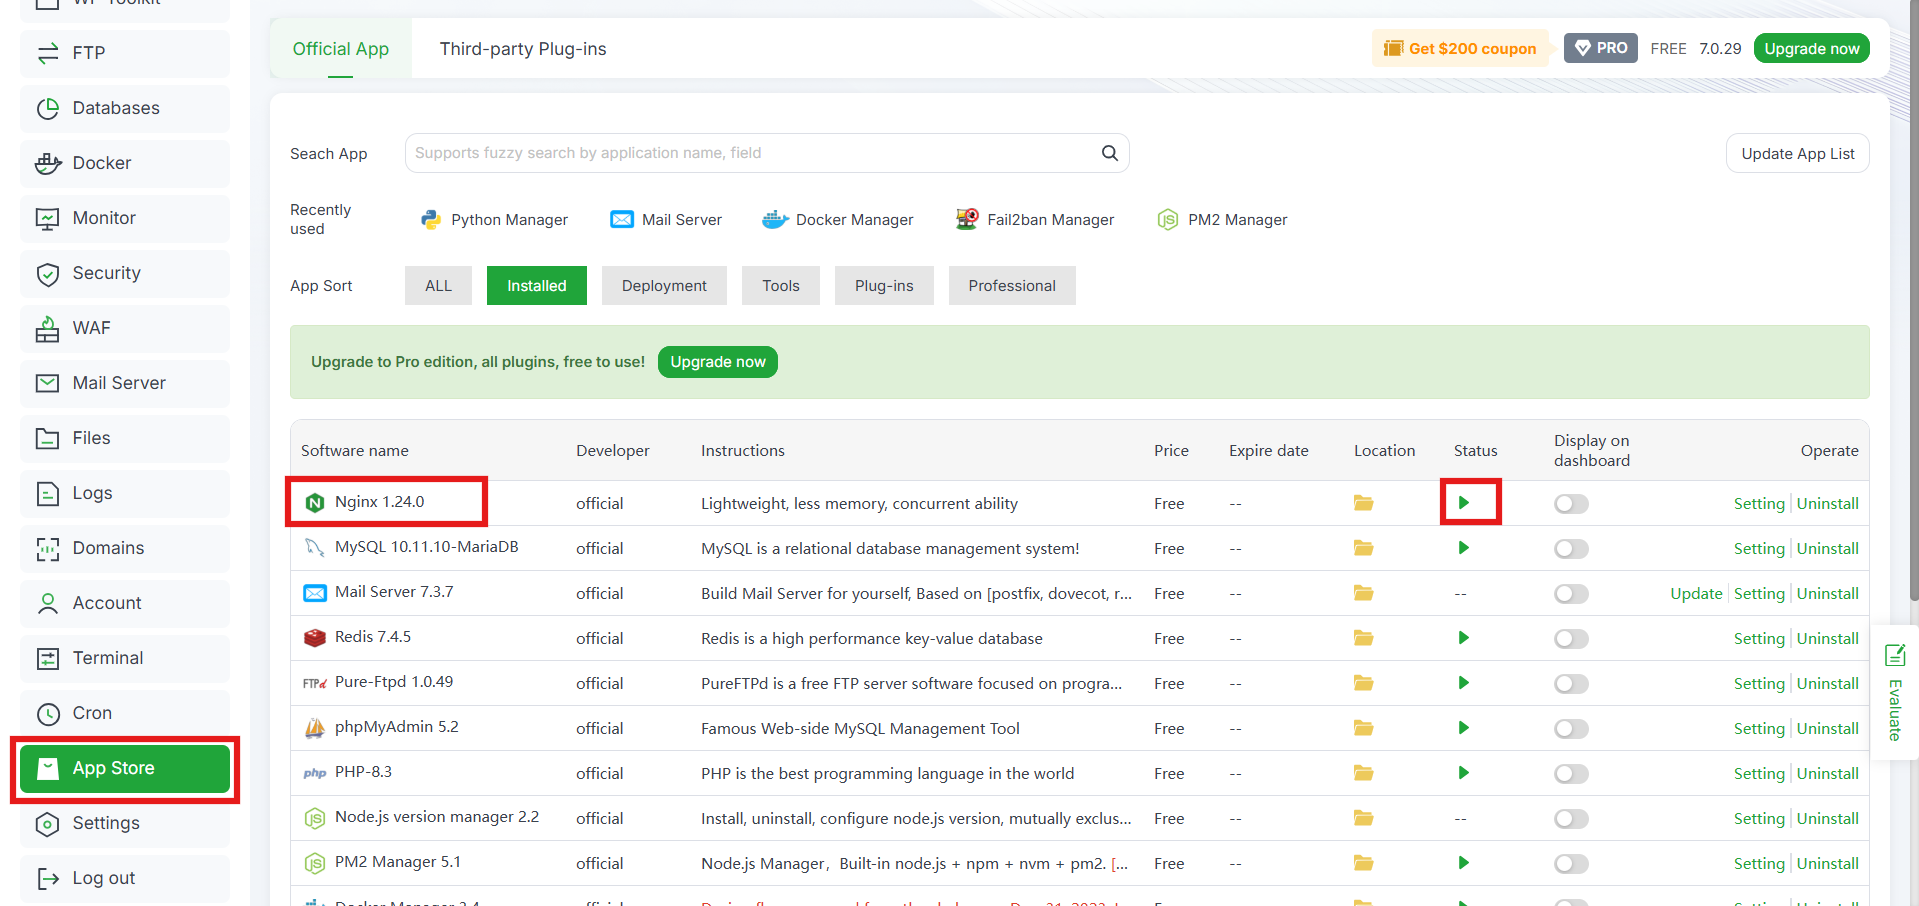Open phpMyAdmin location folder icon
The height and width of the screenshot is (906, 1919).
tap(1363, 728)
